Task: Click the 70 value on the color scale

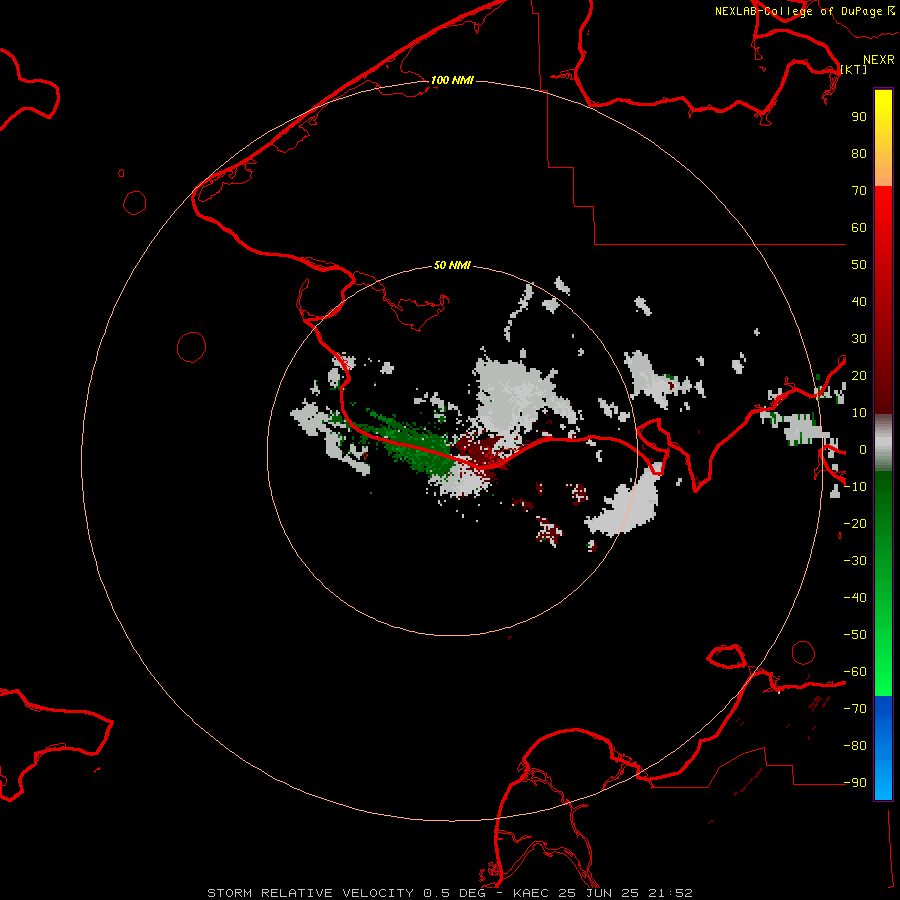Action: [x=859, y=191]
